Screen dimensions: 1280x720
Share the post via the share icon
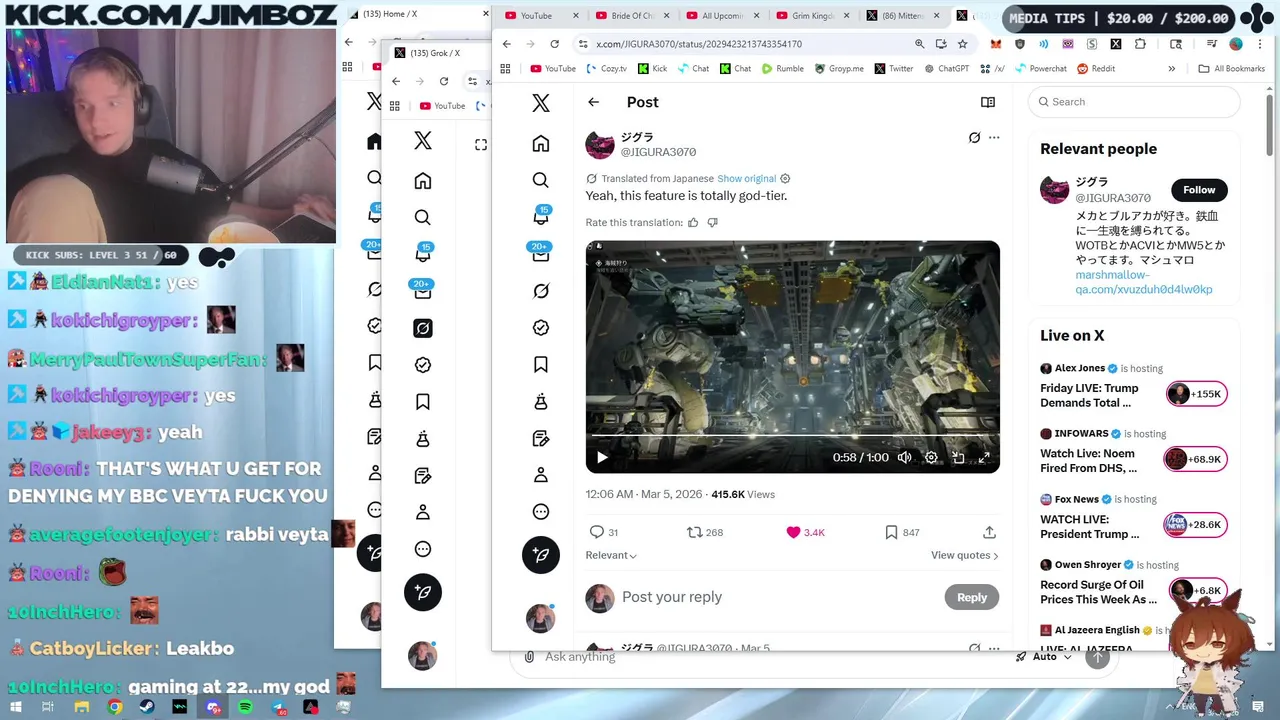point(989,532)
